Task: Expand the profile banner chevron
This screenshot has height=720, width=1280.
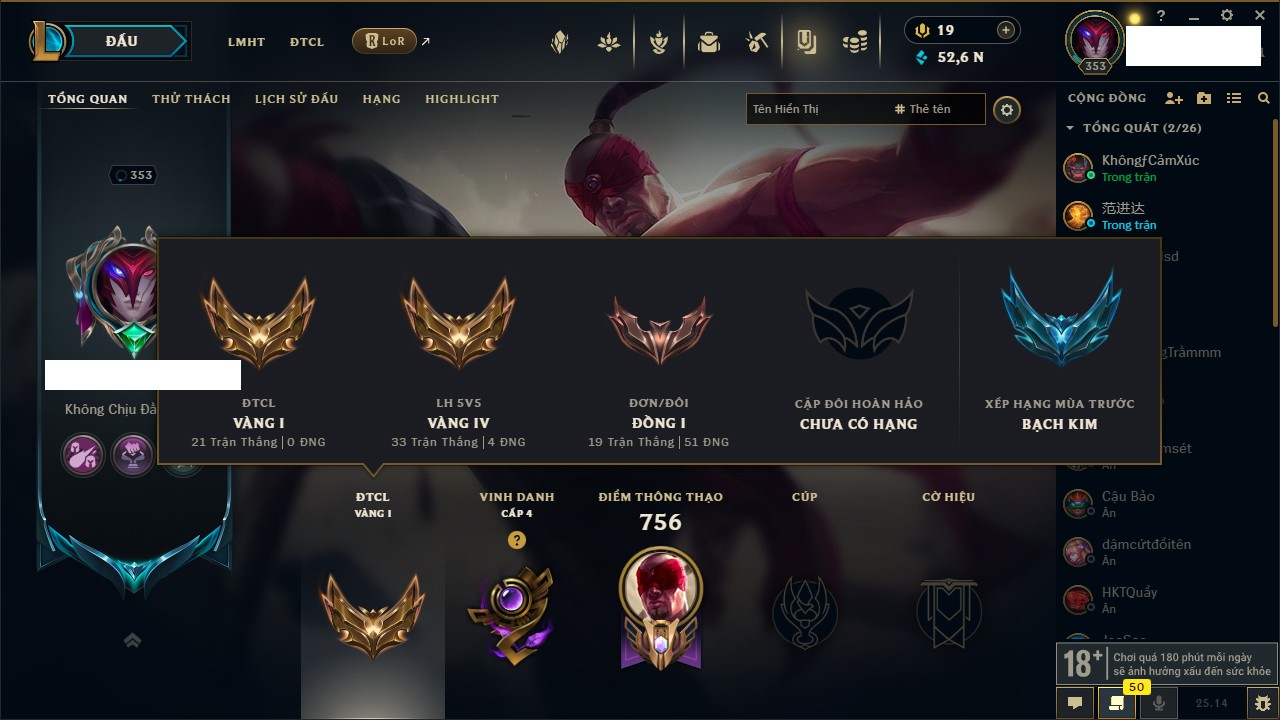Action: [132, 640]
